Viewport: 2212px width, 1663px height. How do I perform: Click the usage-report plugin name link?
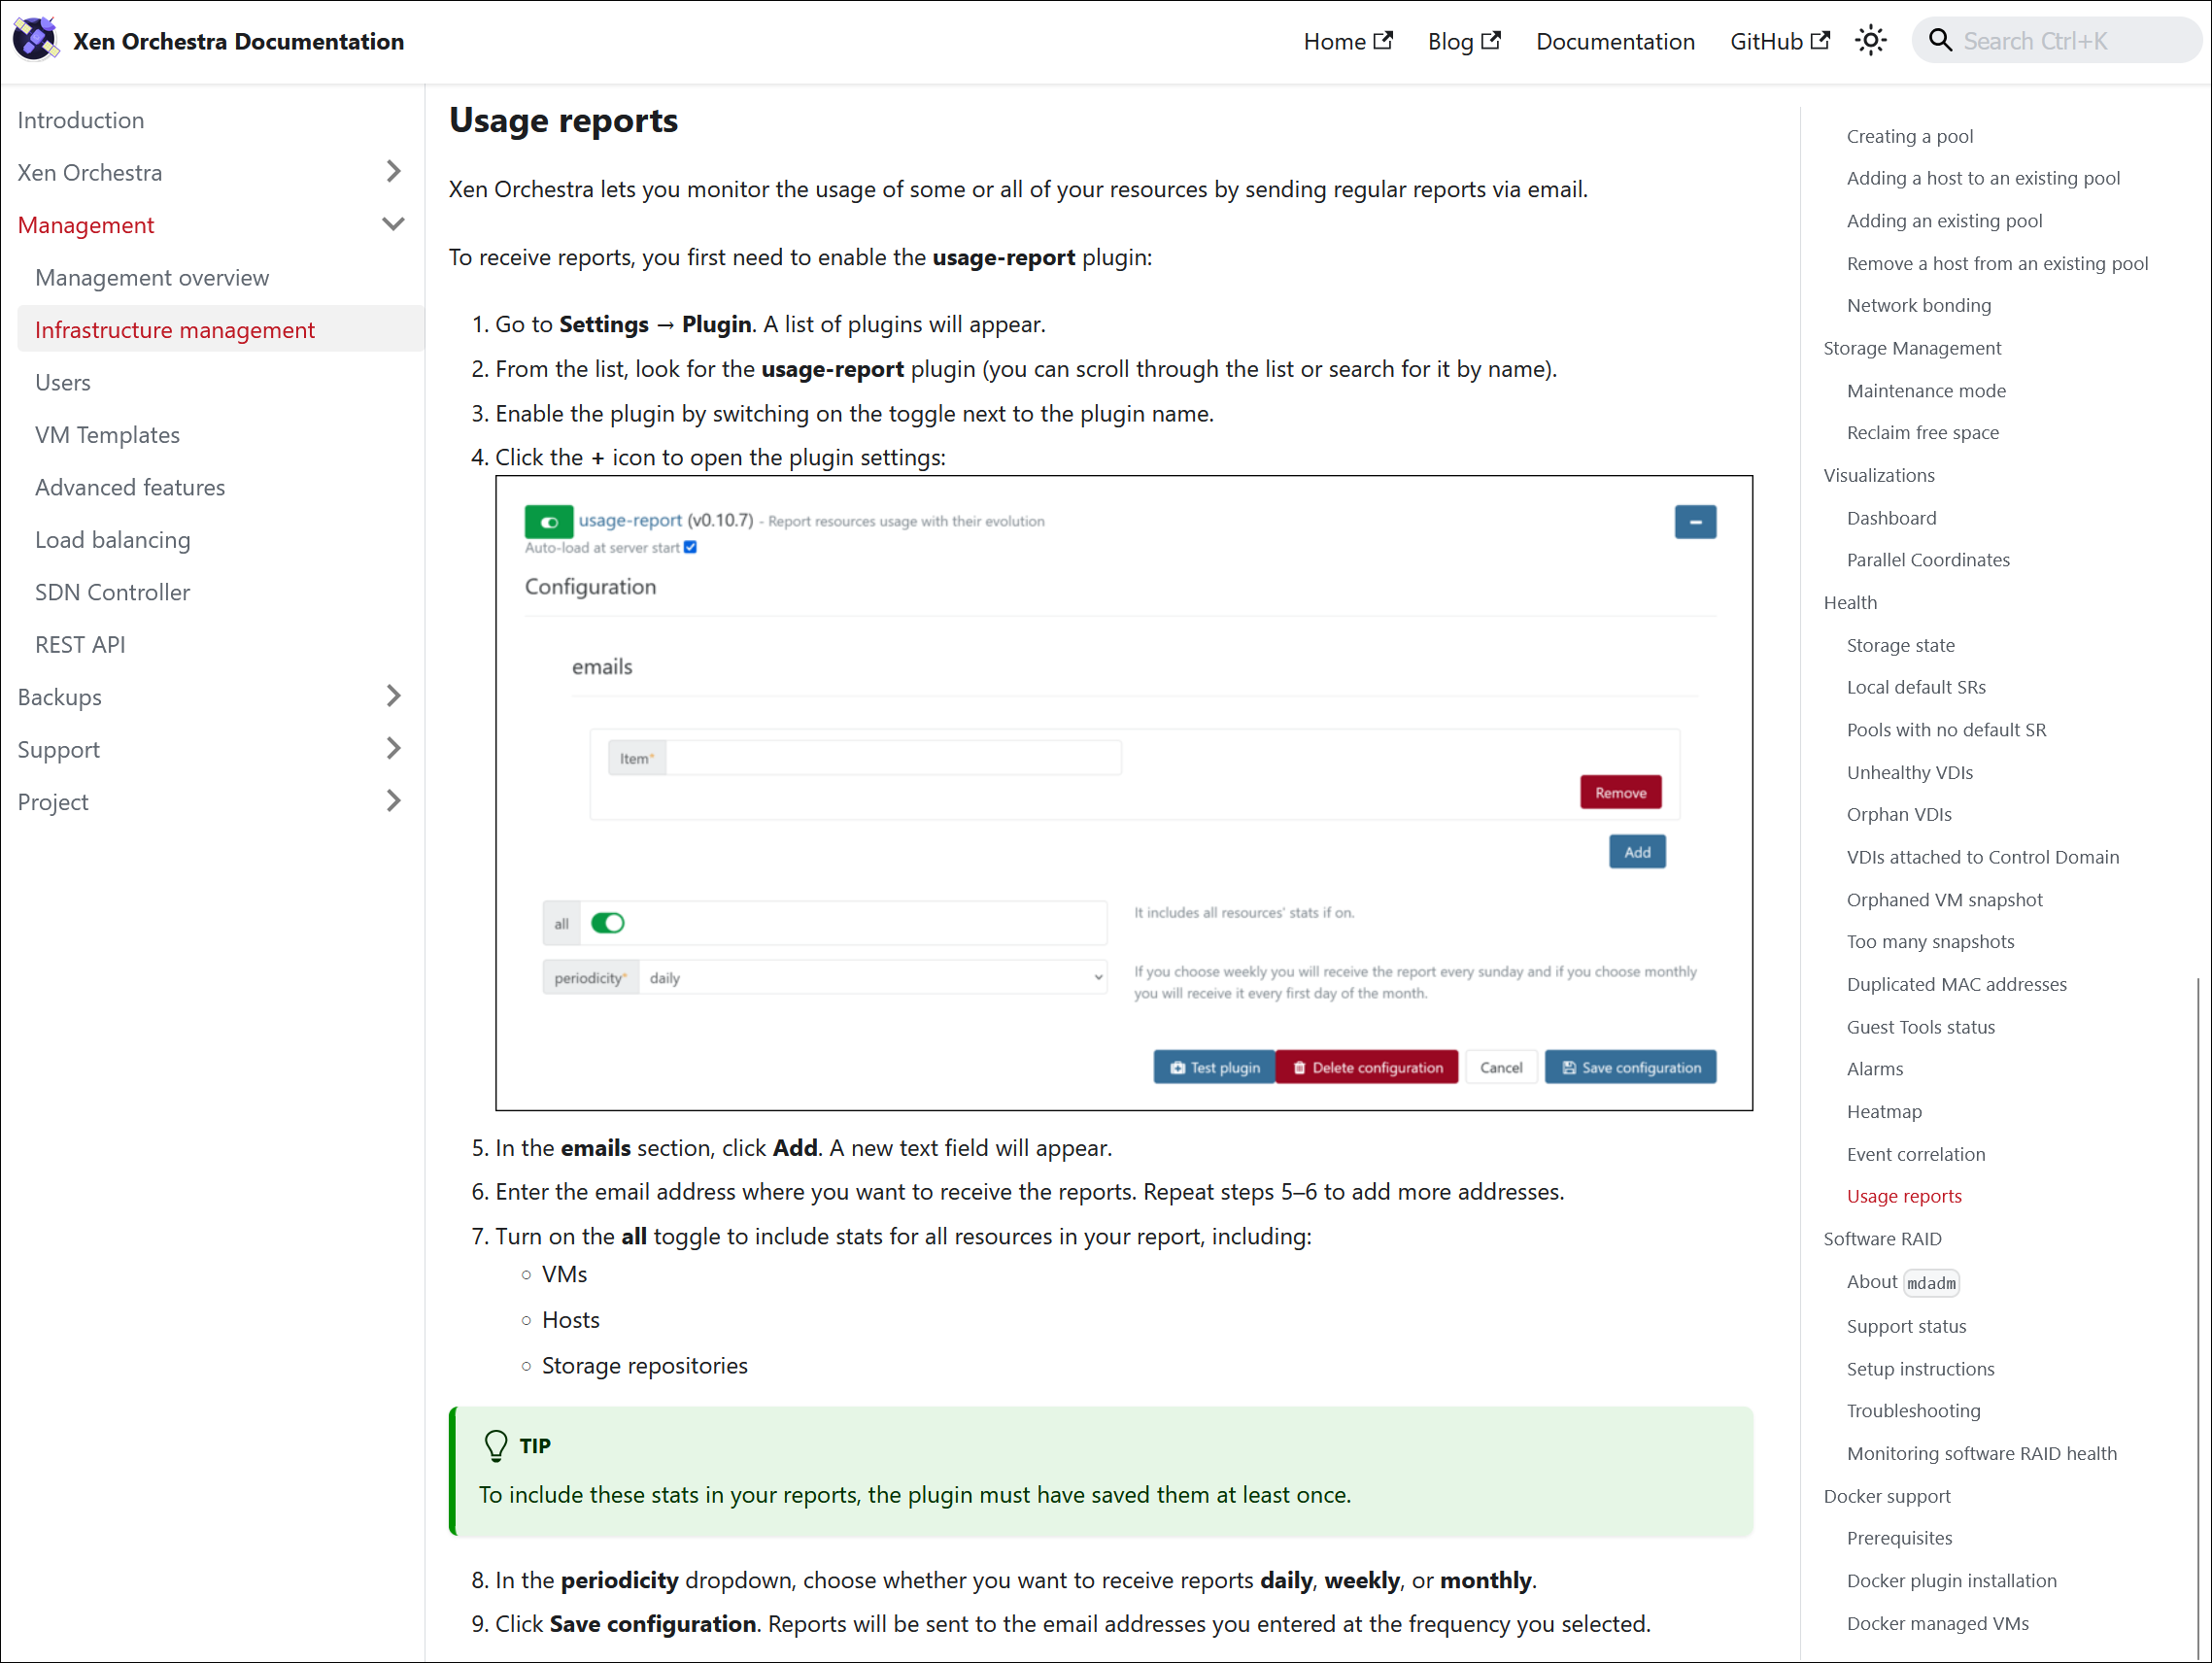[630, 520]
